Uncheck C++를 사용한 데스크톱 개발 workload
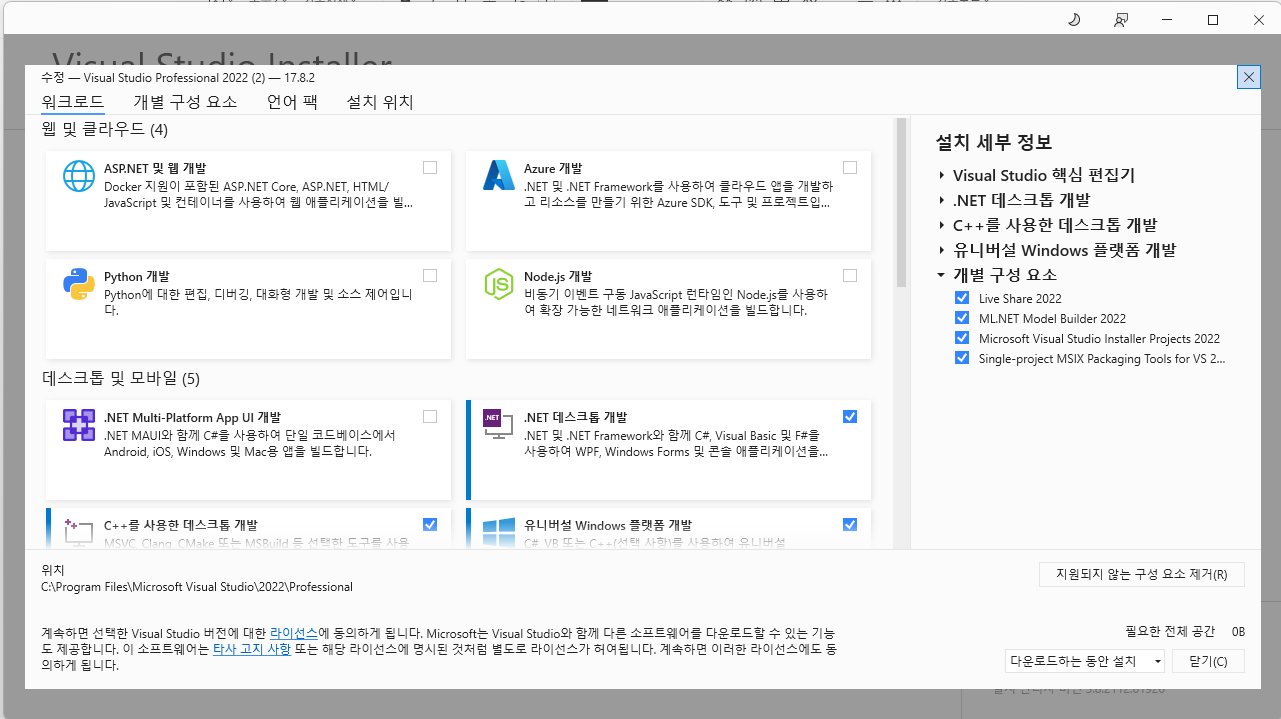This screenshot has height=719, width=1281. click(430, 524)
